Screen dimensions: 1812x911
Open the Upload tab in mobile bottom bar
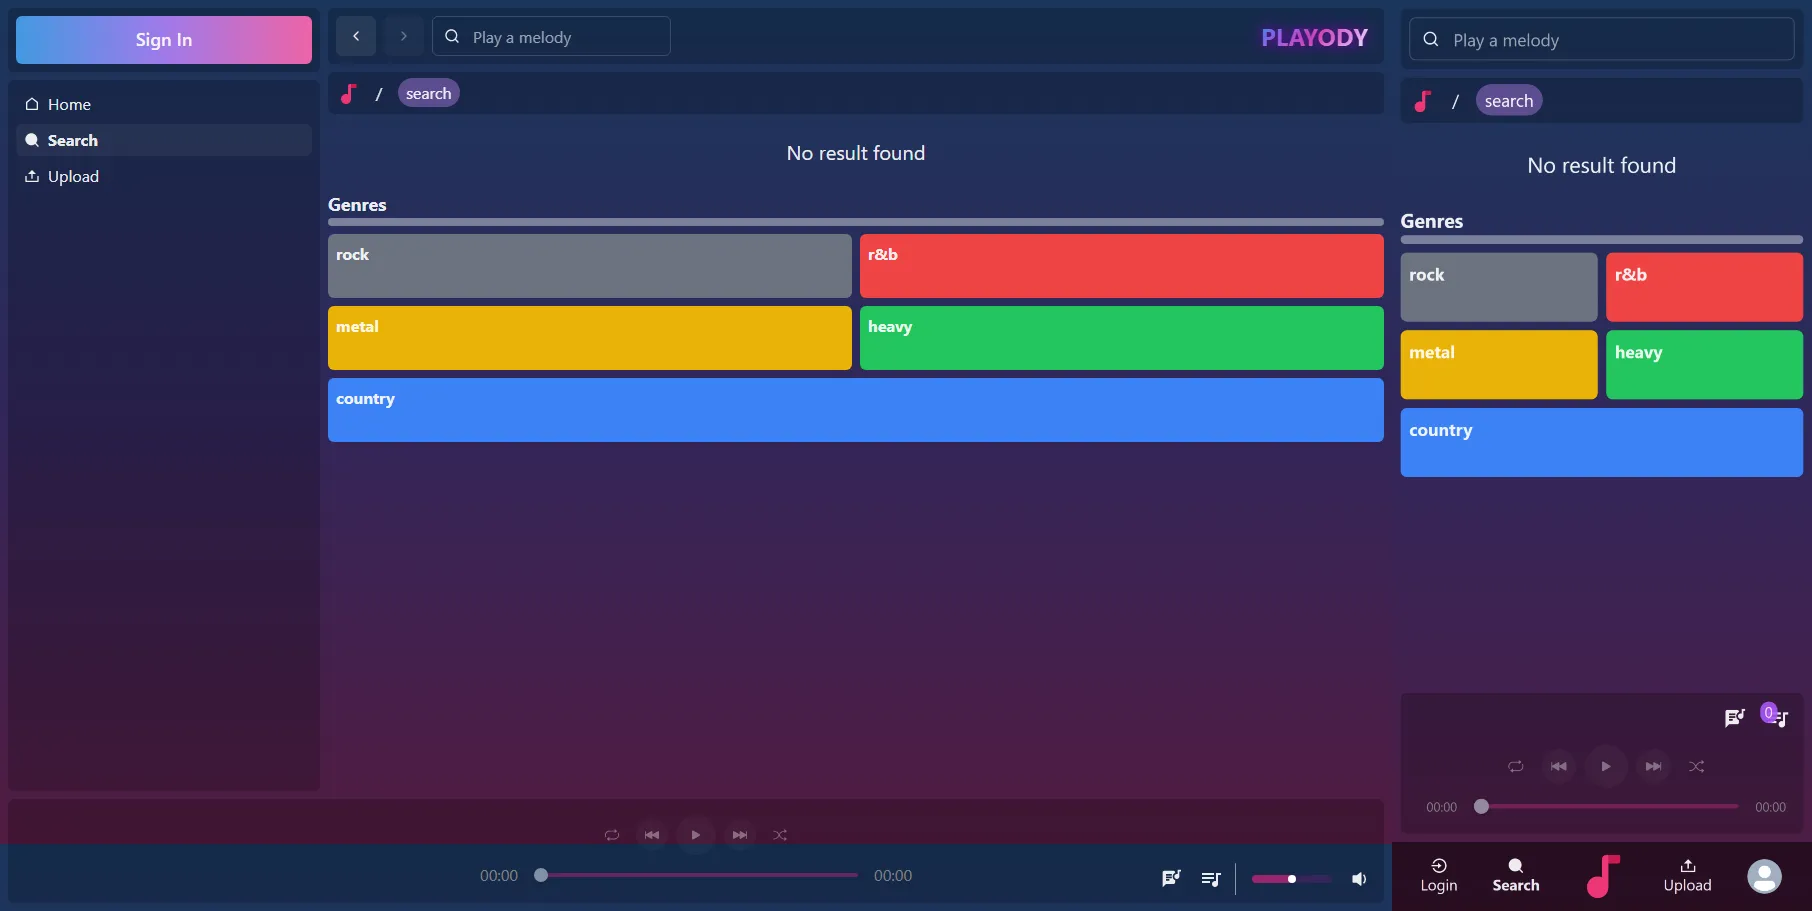click(x=1688, y=875)
